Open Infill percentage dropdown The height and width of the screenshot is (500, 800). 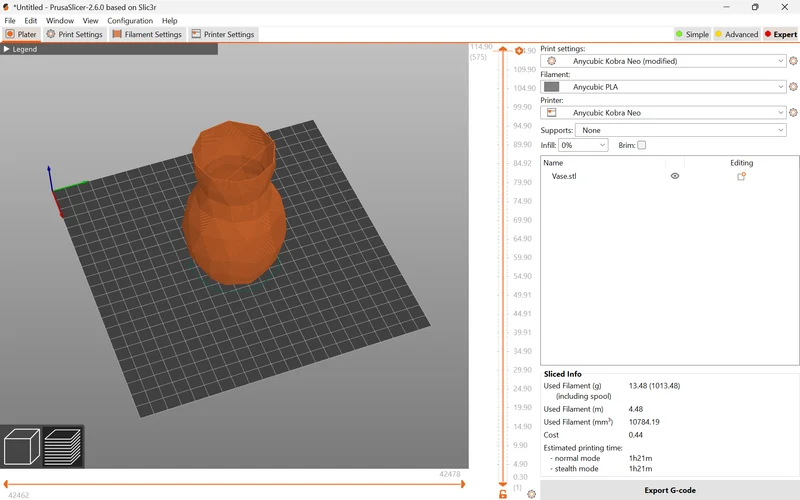click(583, 145)
